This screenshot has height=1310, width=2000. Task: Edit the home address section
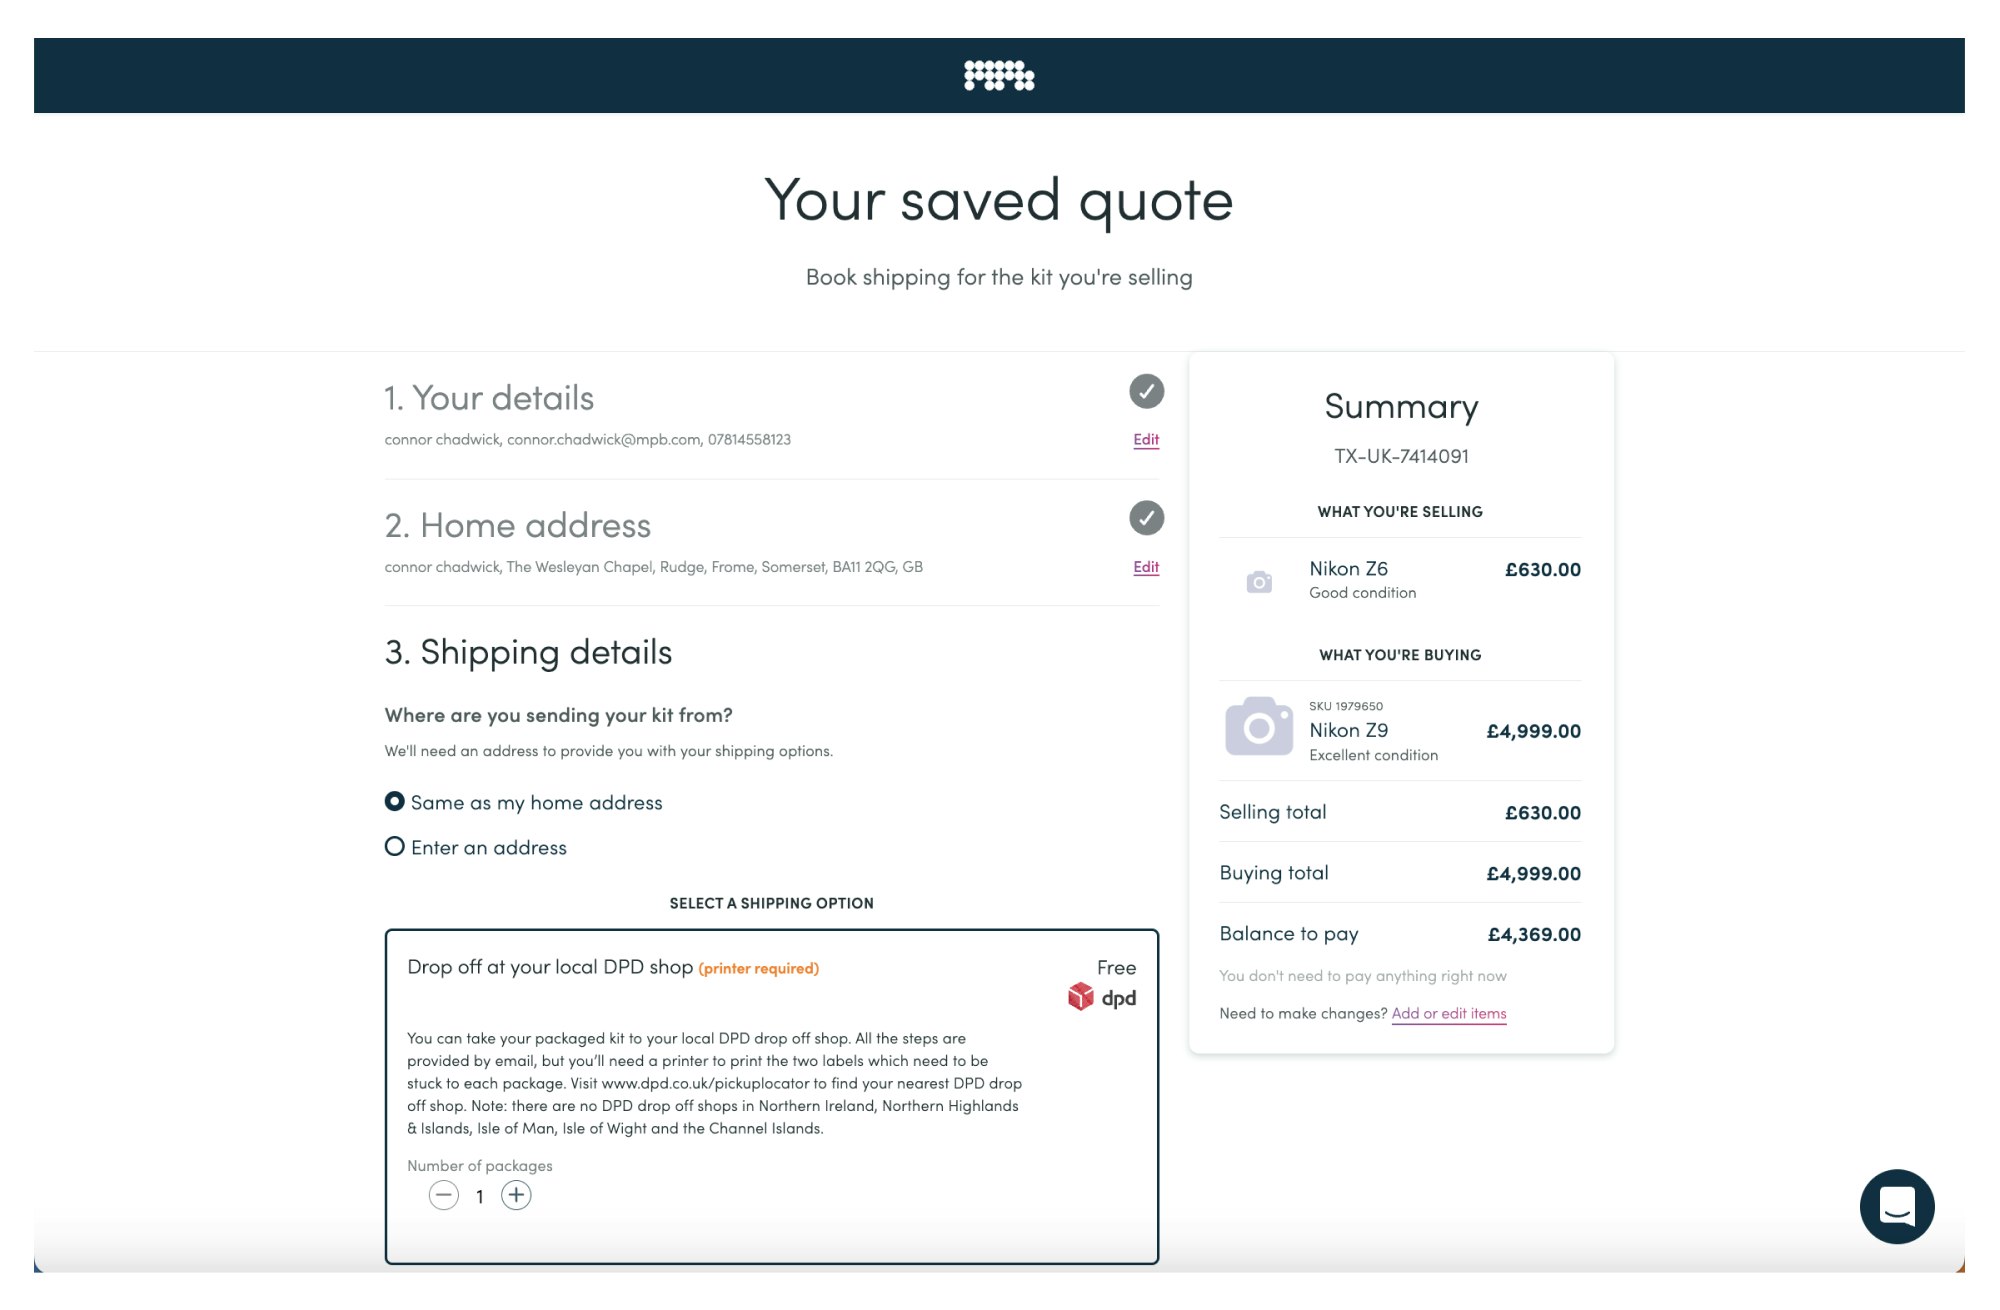click(x=1146, y=567)
